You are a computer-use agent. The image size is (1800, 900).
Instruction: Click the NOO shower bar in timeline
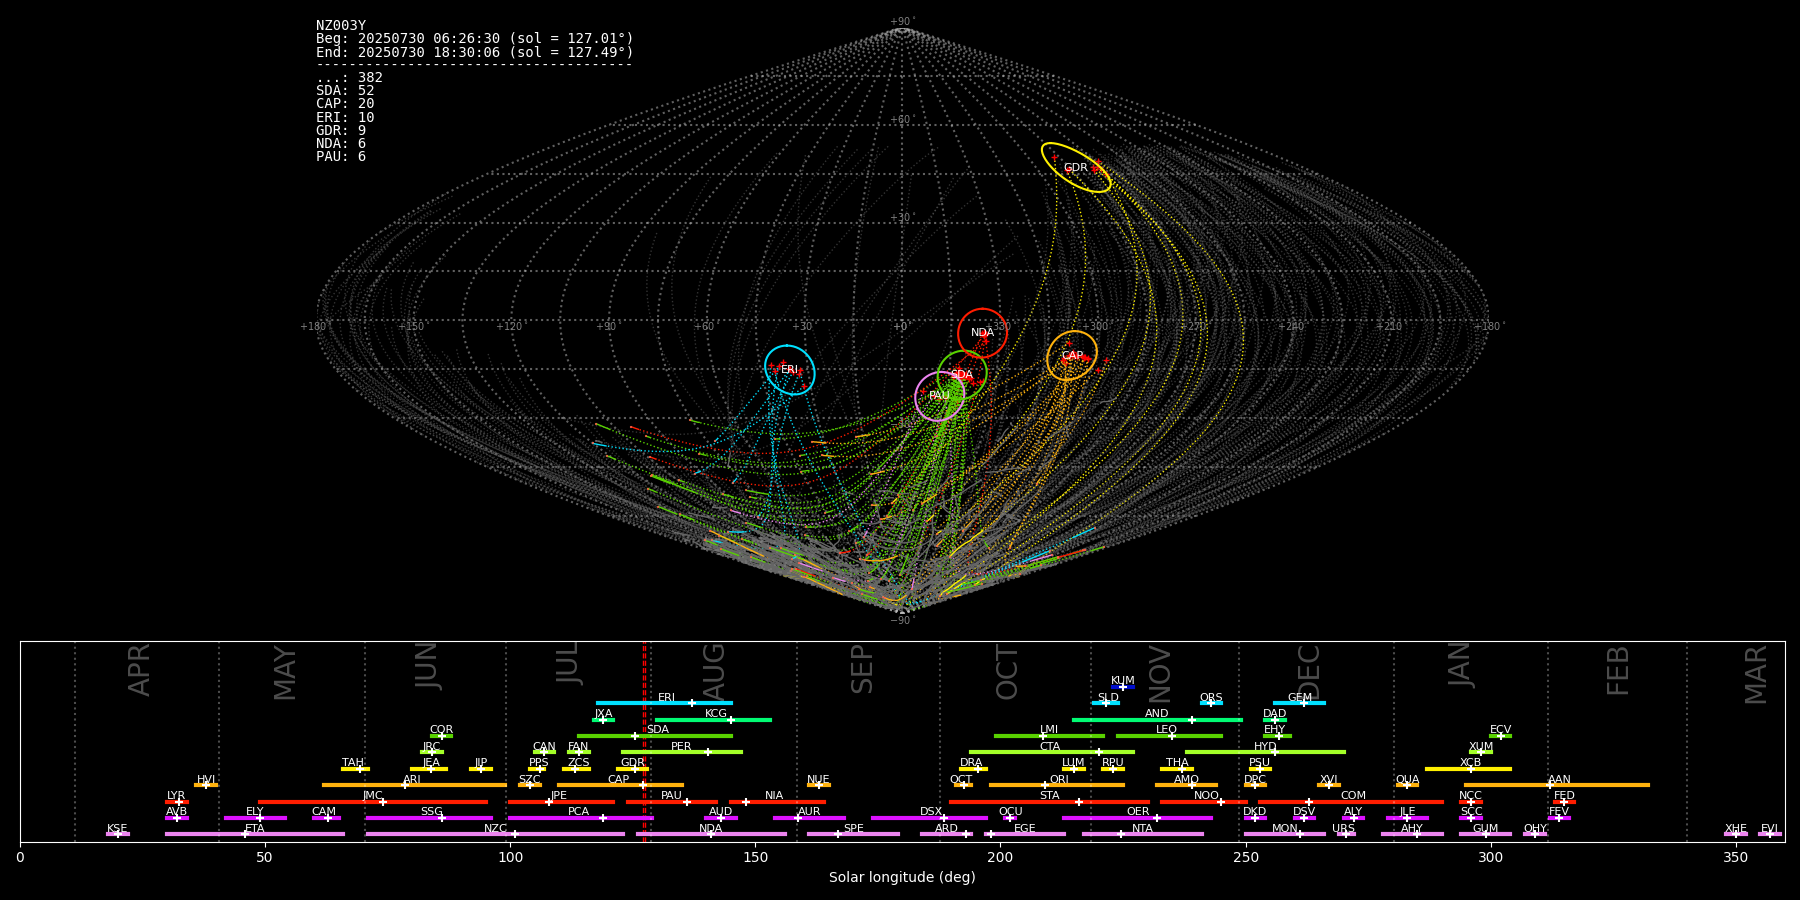[1204, 802]
